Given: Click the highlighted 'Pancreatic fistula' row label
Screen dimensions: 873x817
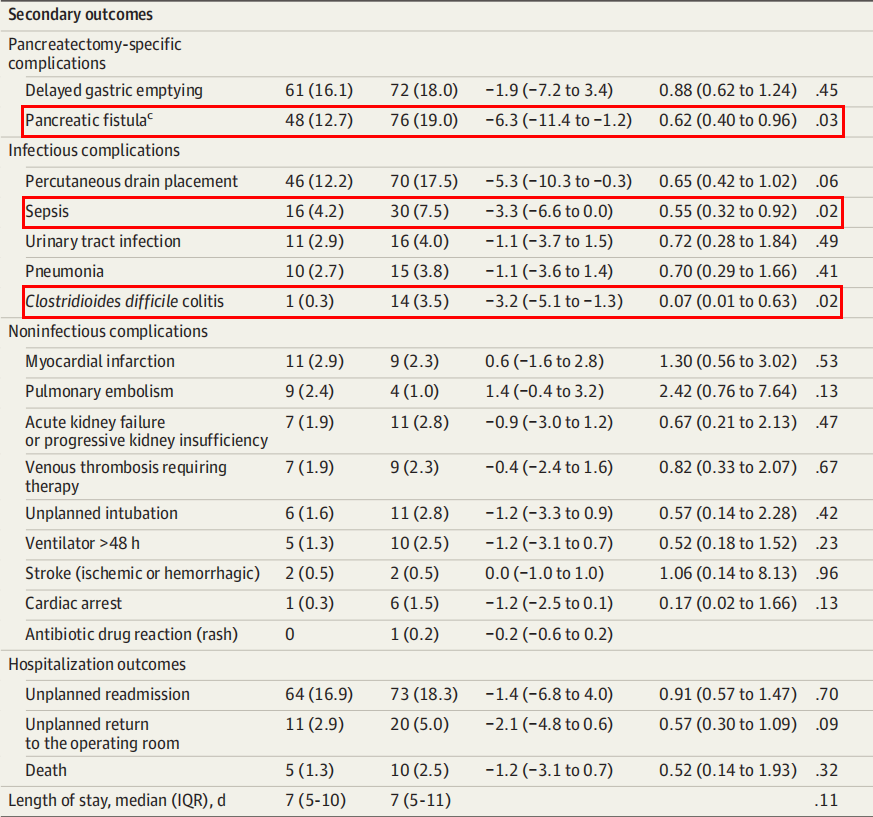Looking at the screenshot, I should tap(86, 122).
